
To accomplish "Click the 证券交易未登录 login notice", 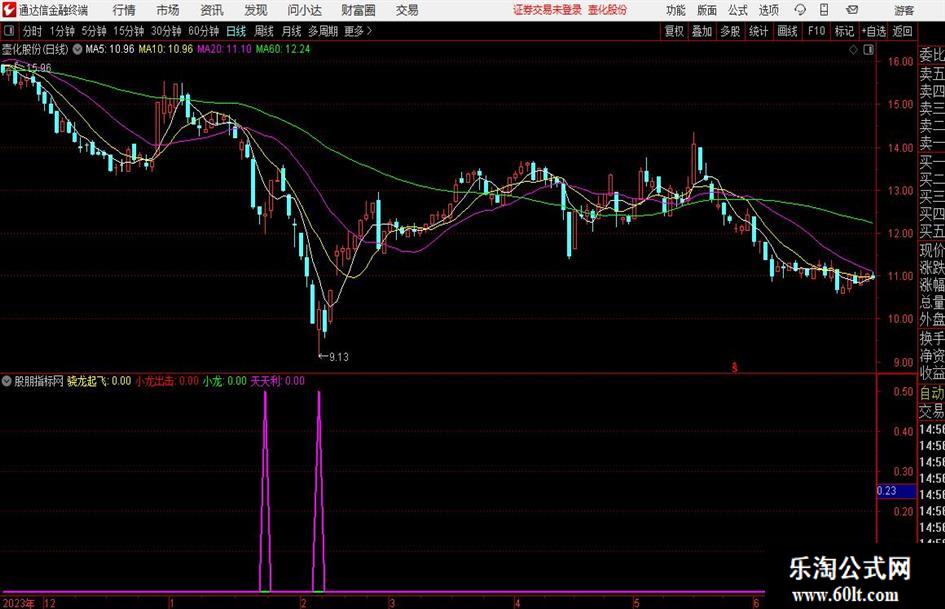I will (x=547, y=10).
